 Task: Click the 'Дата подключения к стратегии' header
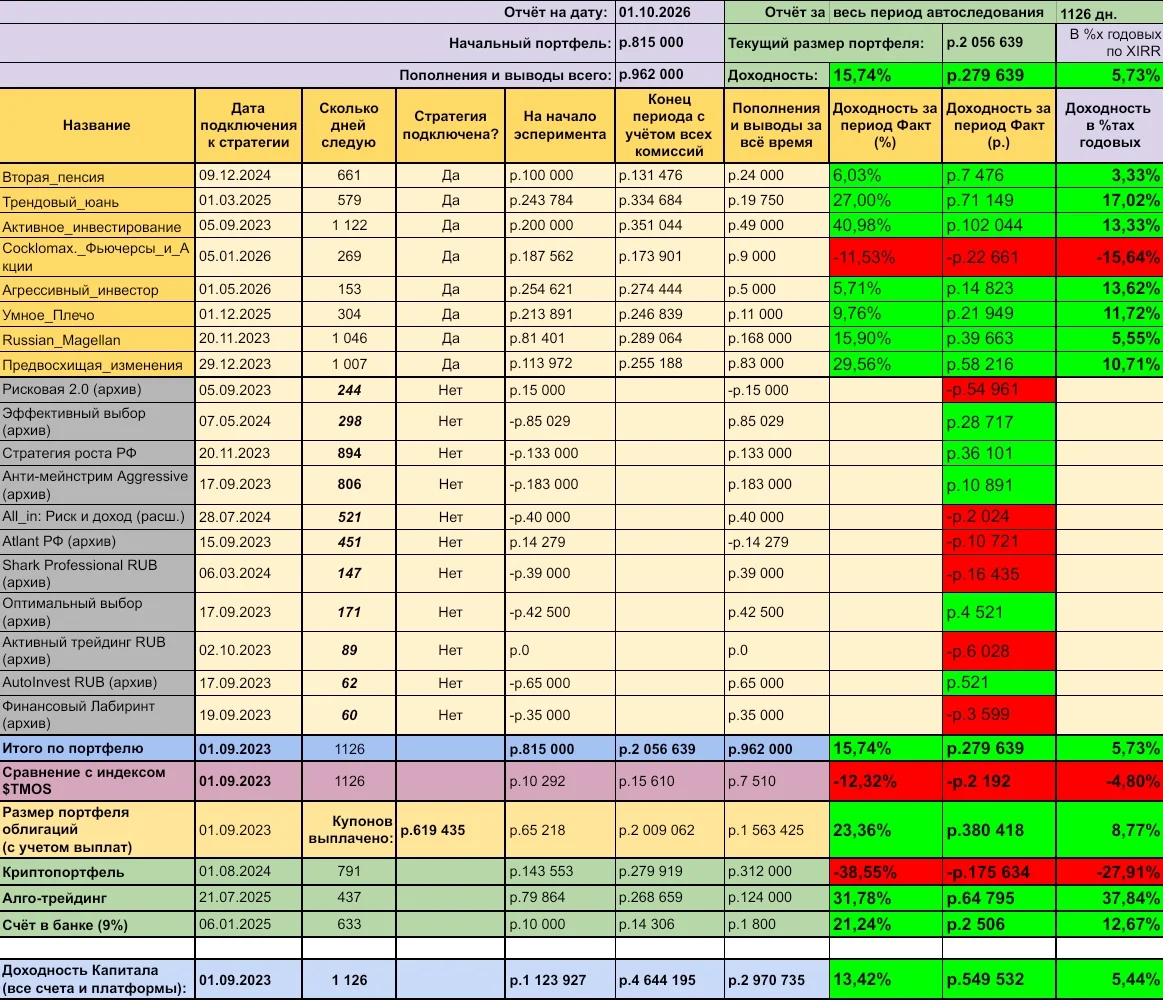[248, 125]
